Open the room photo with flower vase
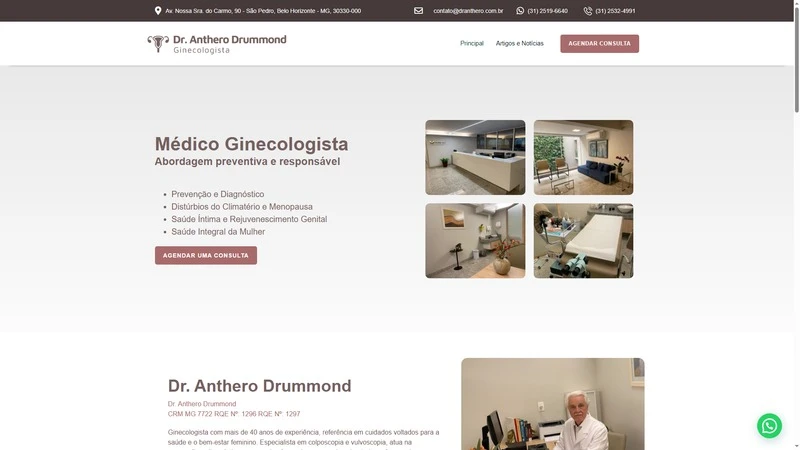This screenshot has height=450, width=800. tap(475, 241)
